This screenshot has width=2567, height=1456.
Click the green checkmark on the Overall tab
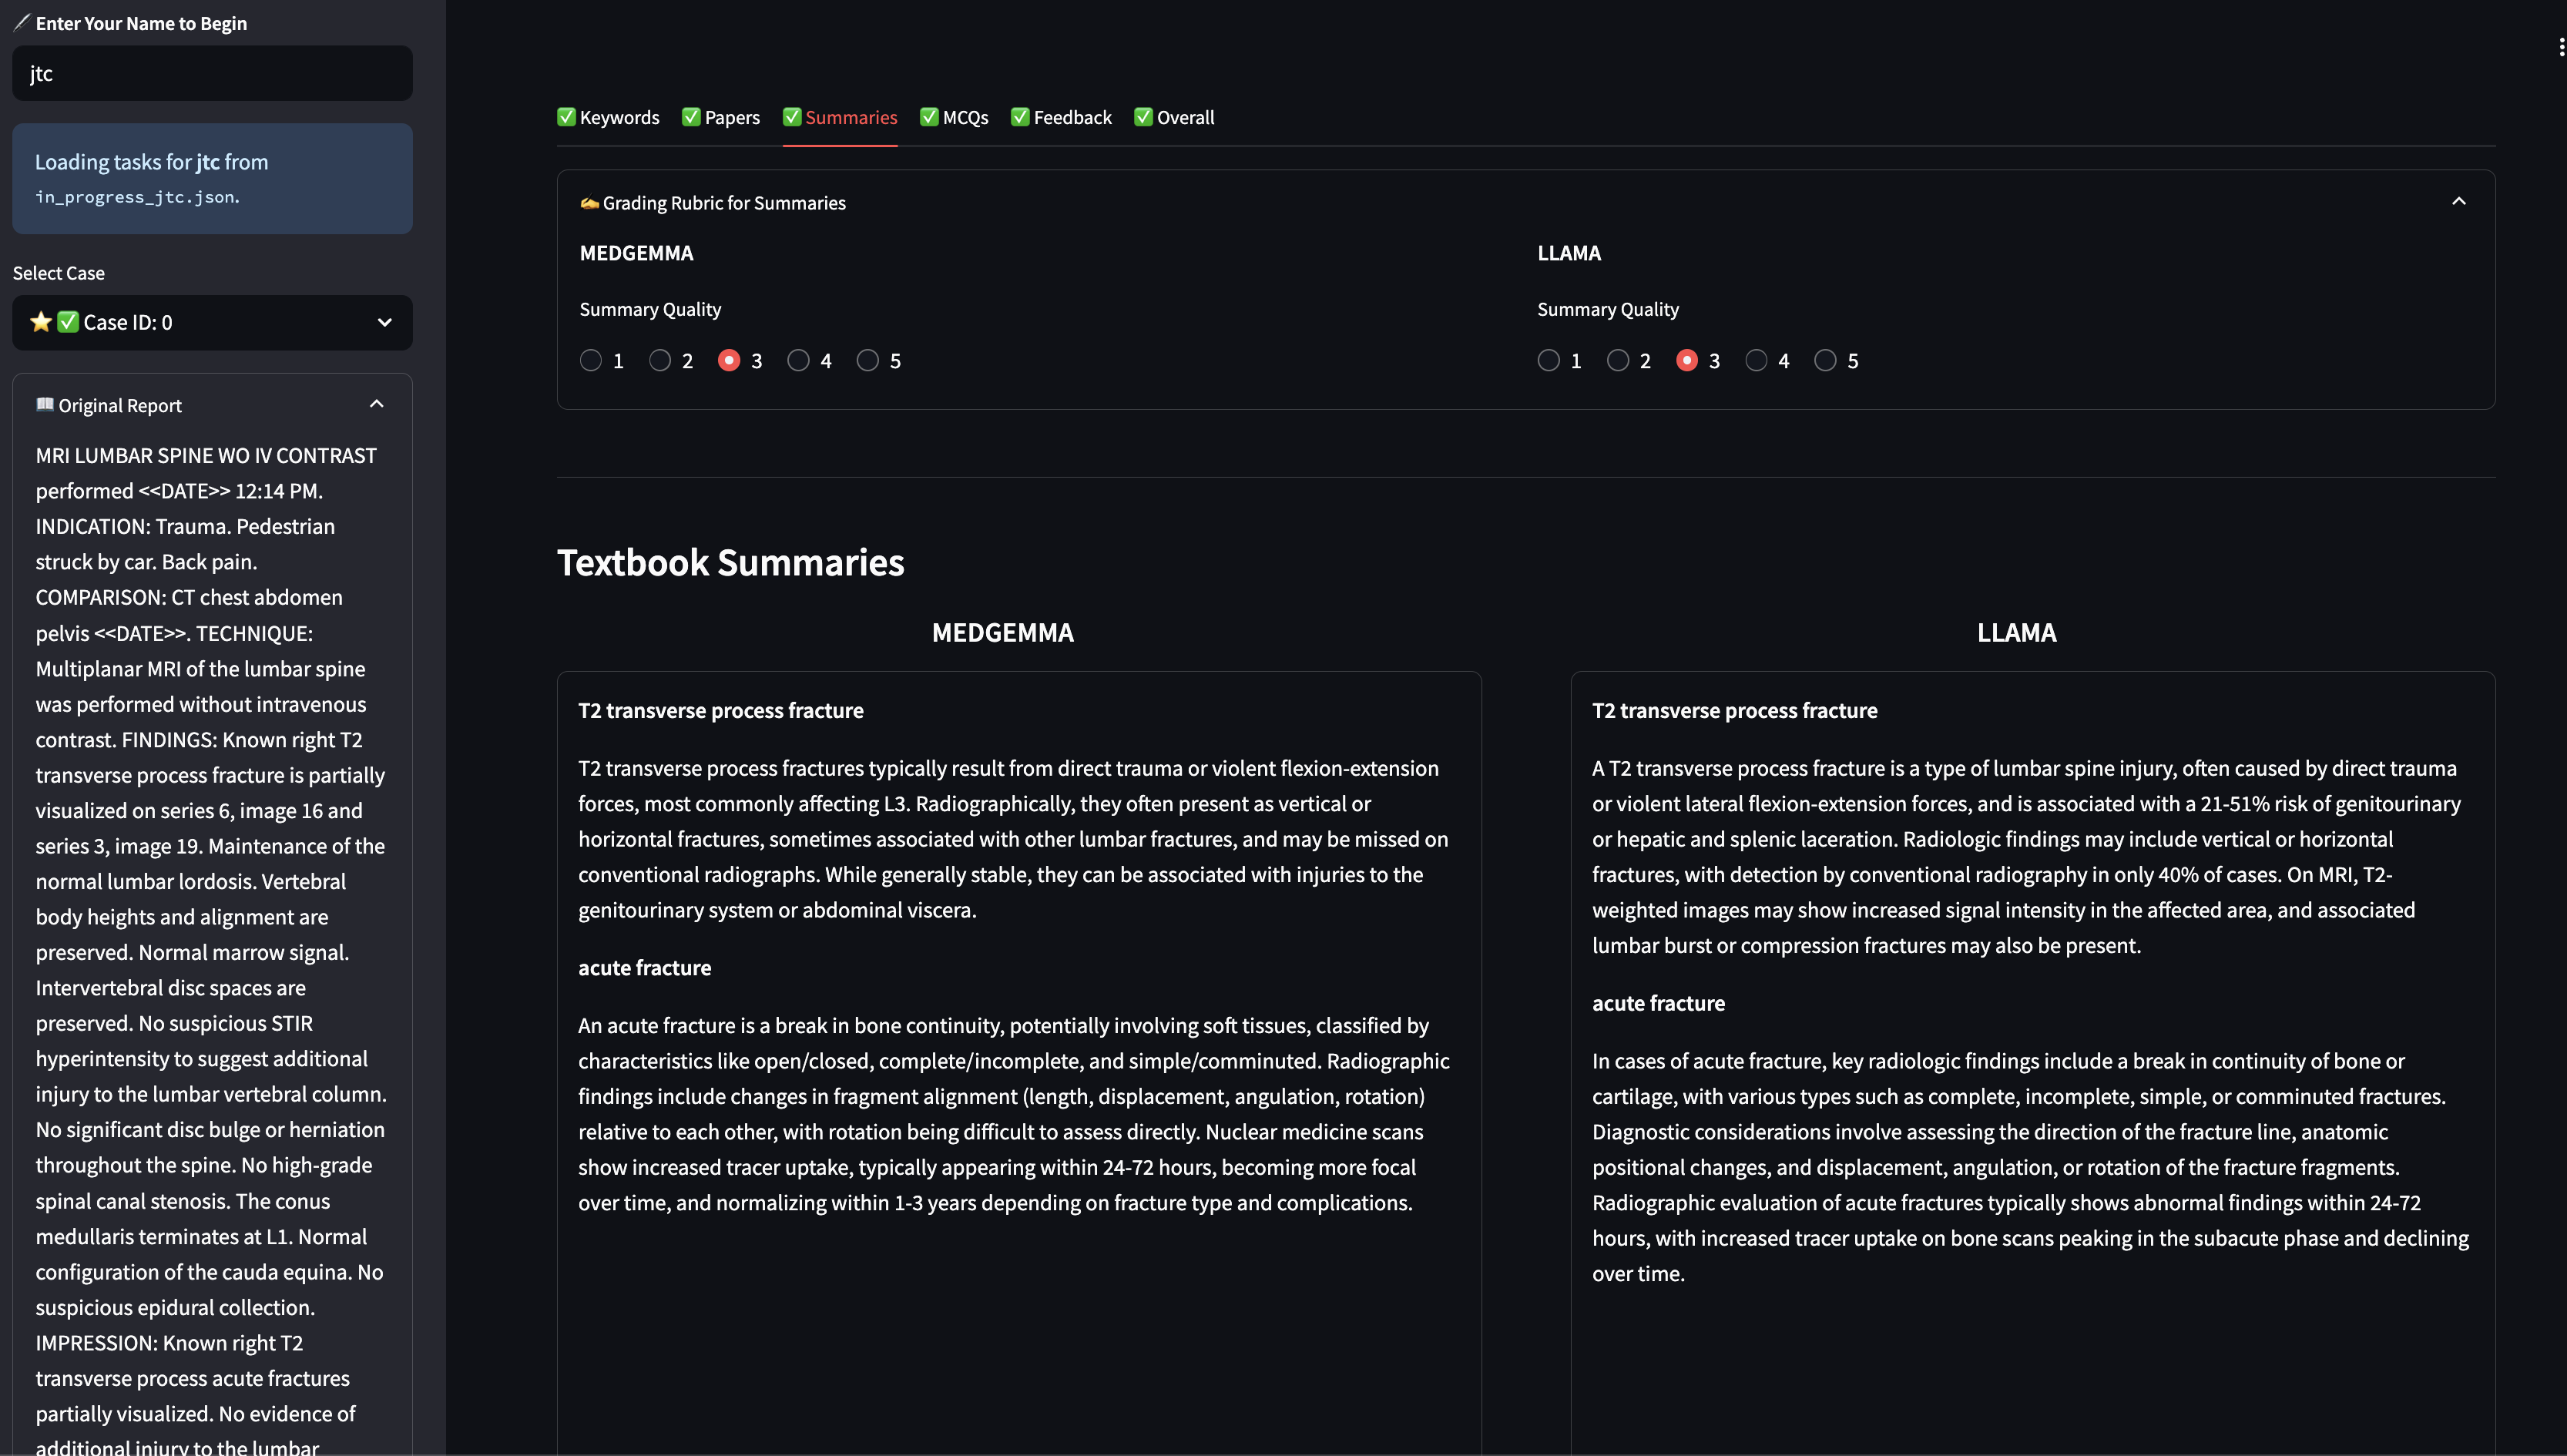(x=1143, y=117)
